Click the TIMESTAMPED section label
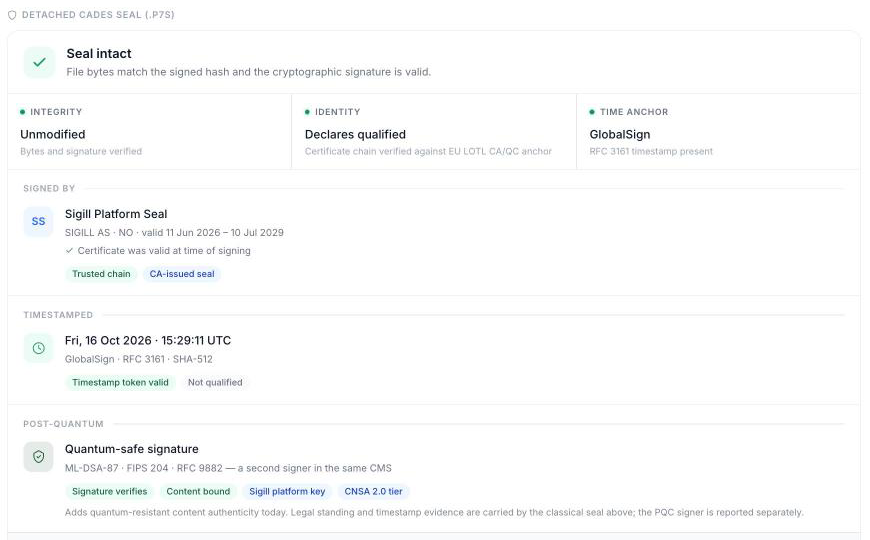The height and width of the screenshot is (540, 870). tap(58, 315)
